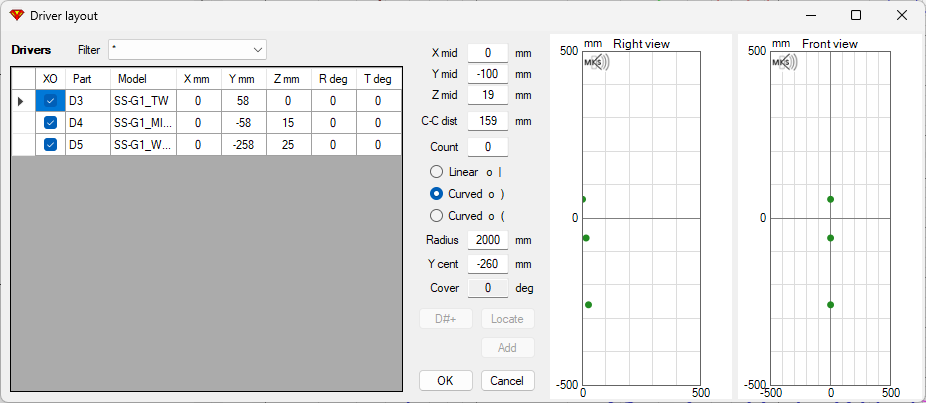Click the SS-G1_MI... model cell
926x403 pixels.
(x=144, y=124)
